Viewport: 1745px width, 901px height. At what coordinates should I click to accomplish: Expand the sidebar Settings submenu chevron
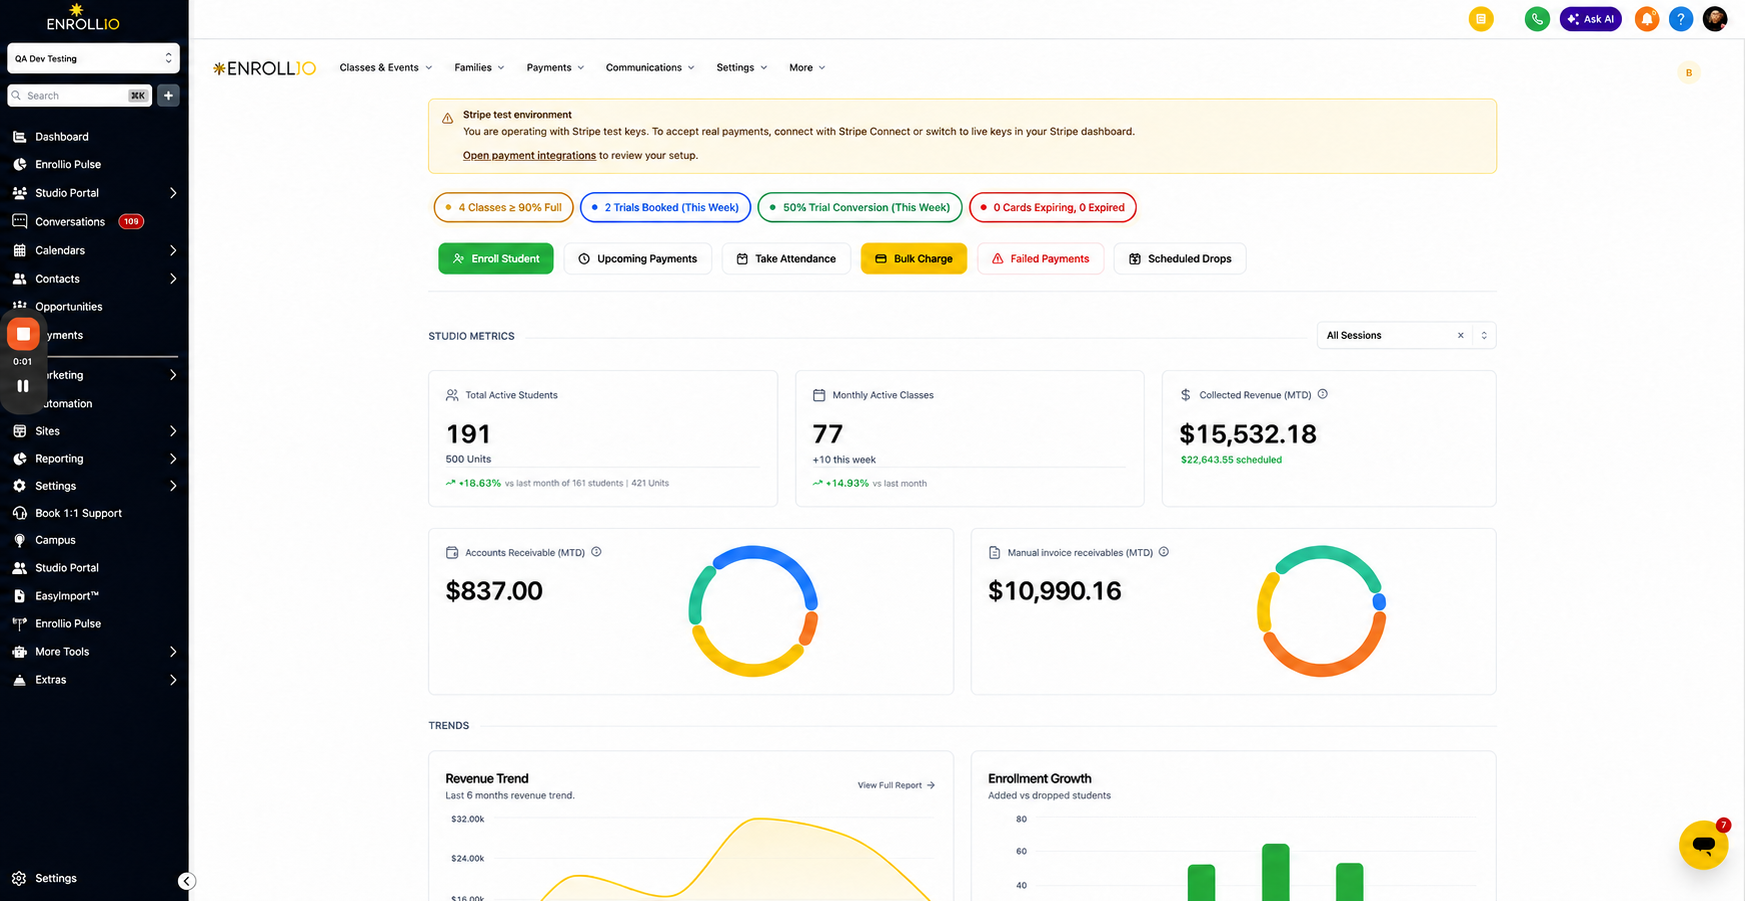[x=173, y=486]
